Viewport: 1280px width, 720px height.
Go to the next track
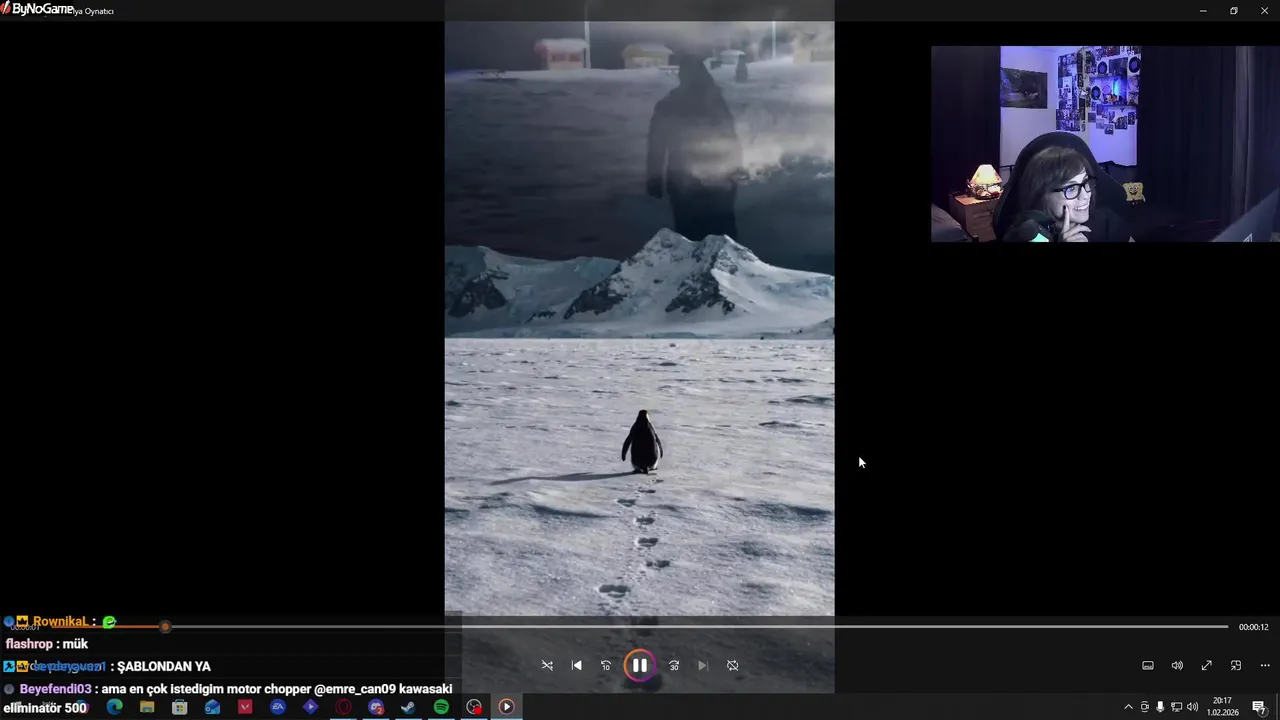coord(703,665)
